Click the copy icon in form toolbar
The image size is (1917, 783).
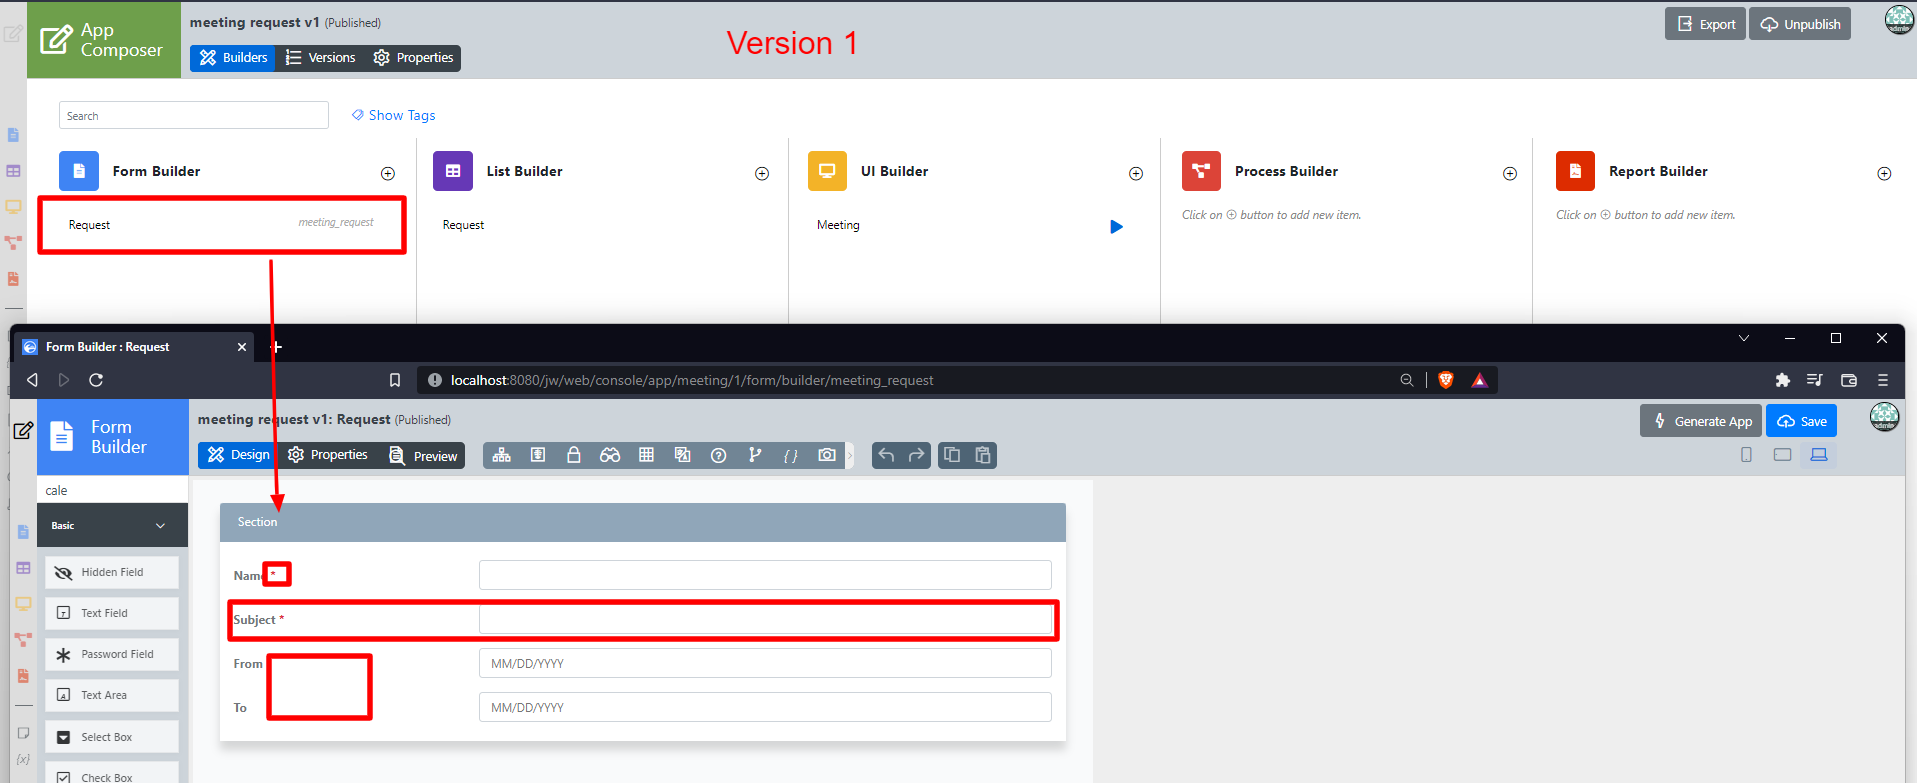(x=952, y=455)
